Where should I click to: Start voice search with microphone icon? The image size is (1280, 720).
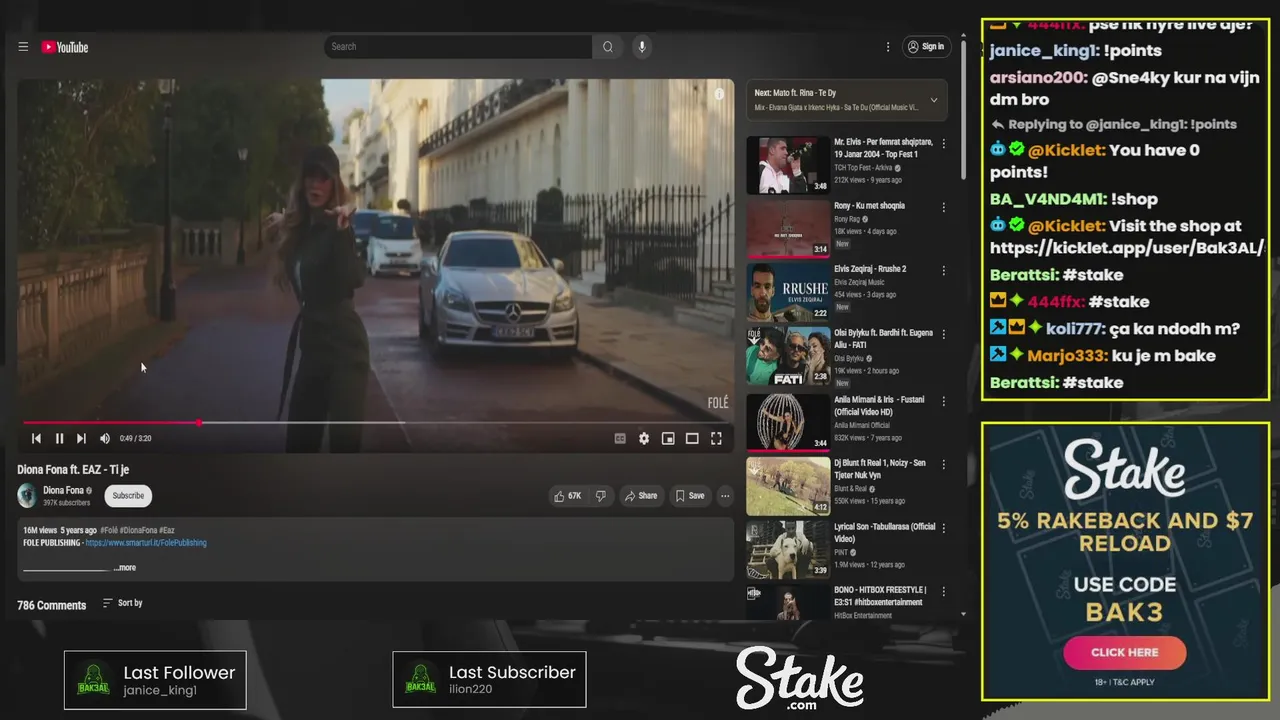[642, 47]
